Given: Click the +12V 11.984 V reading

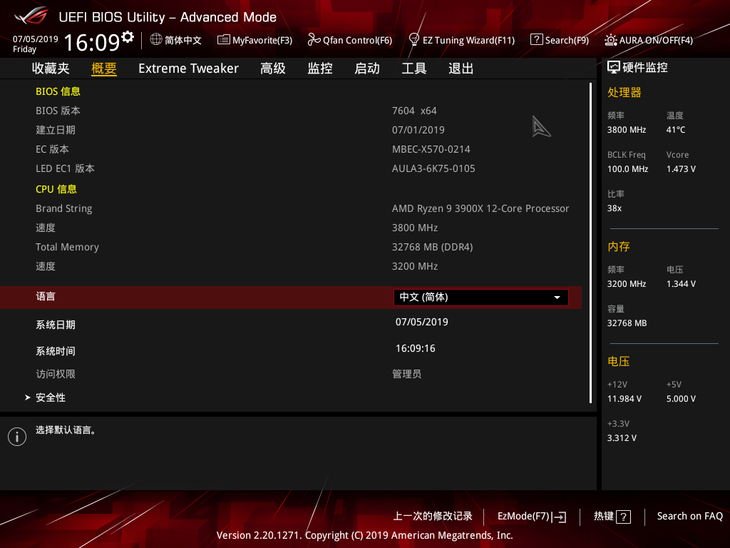Looking at the screenshot, I should (x=624, y=399).
